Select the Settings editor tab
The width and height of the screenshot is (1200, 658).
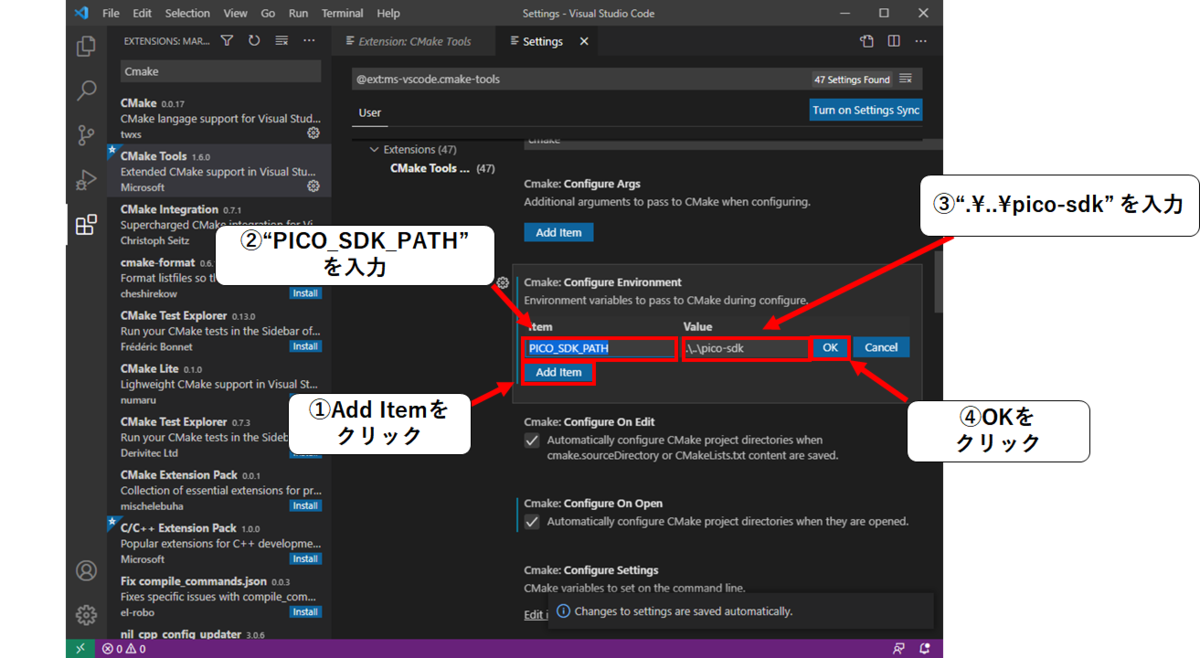coord(547,42)
